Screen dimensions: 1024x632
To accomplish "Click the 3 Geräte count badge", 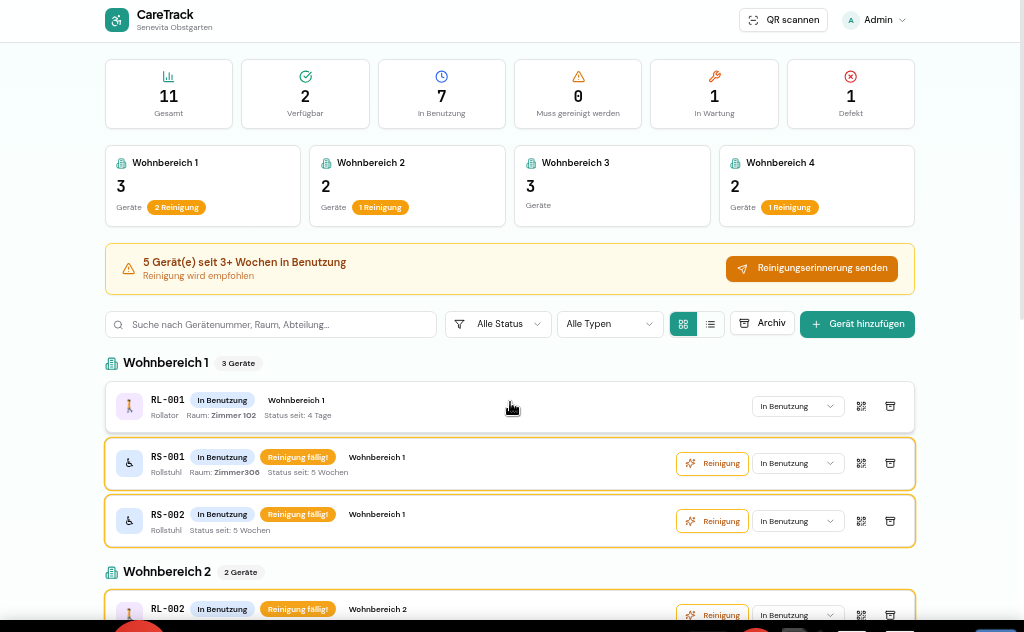I will 238,364.
